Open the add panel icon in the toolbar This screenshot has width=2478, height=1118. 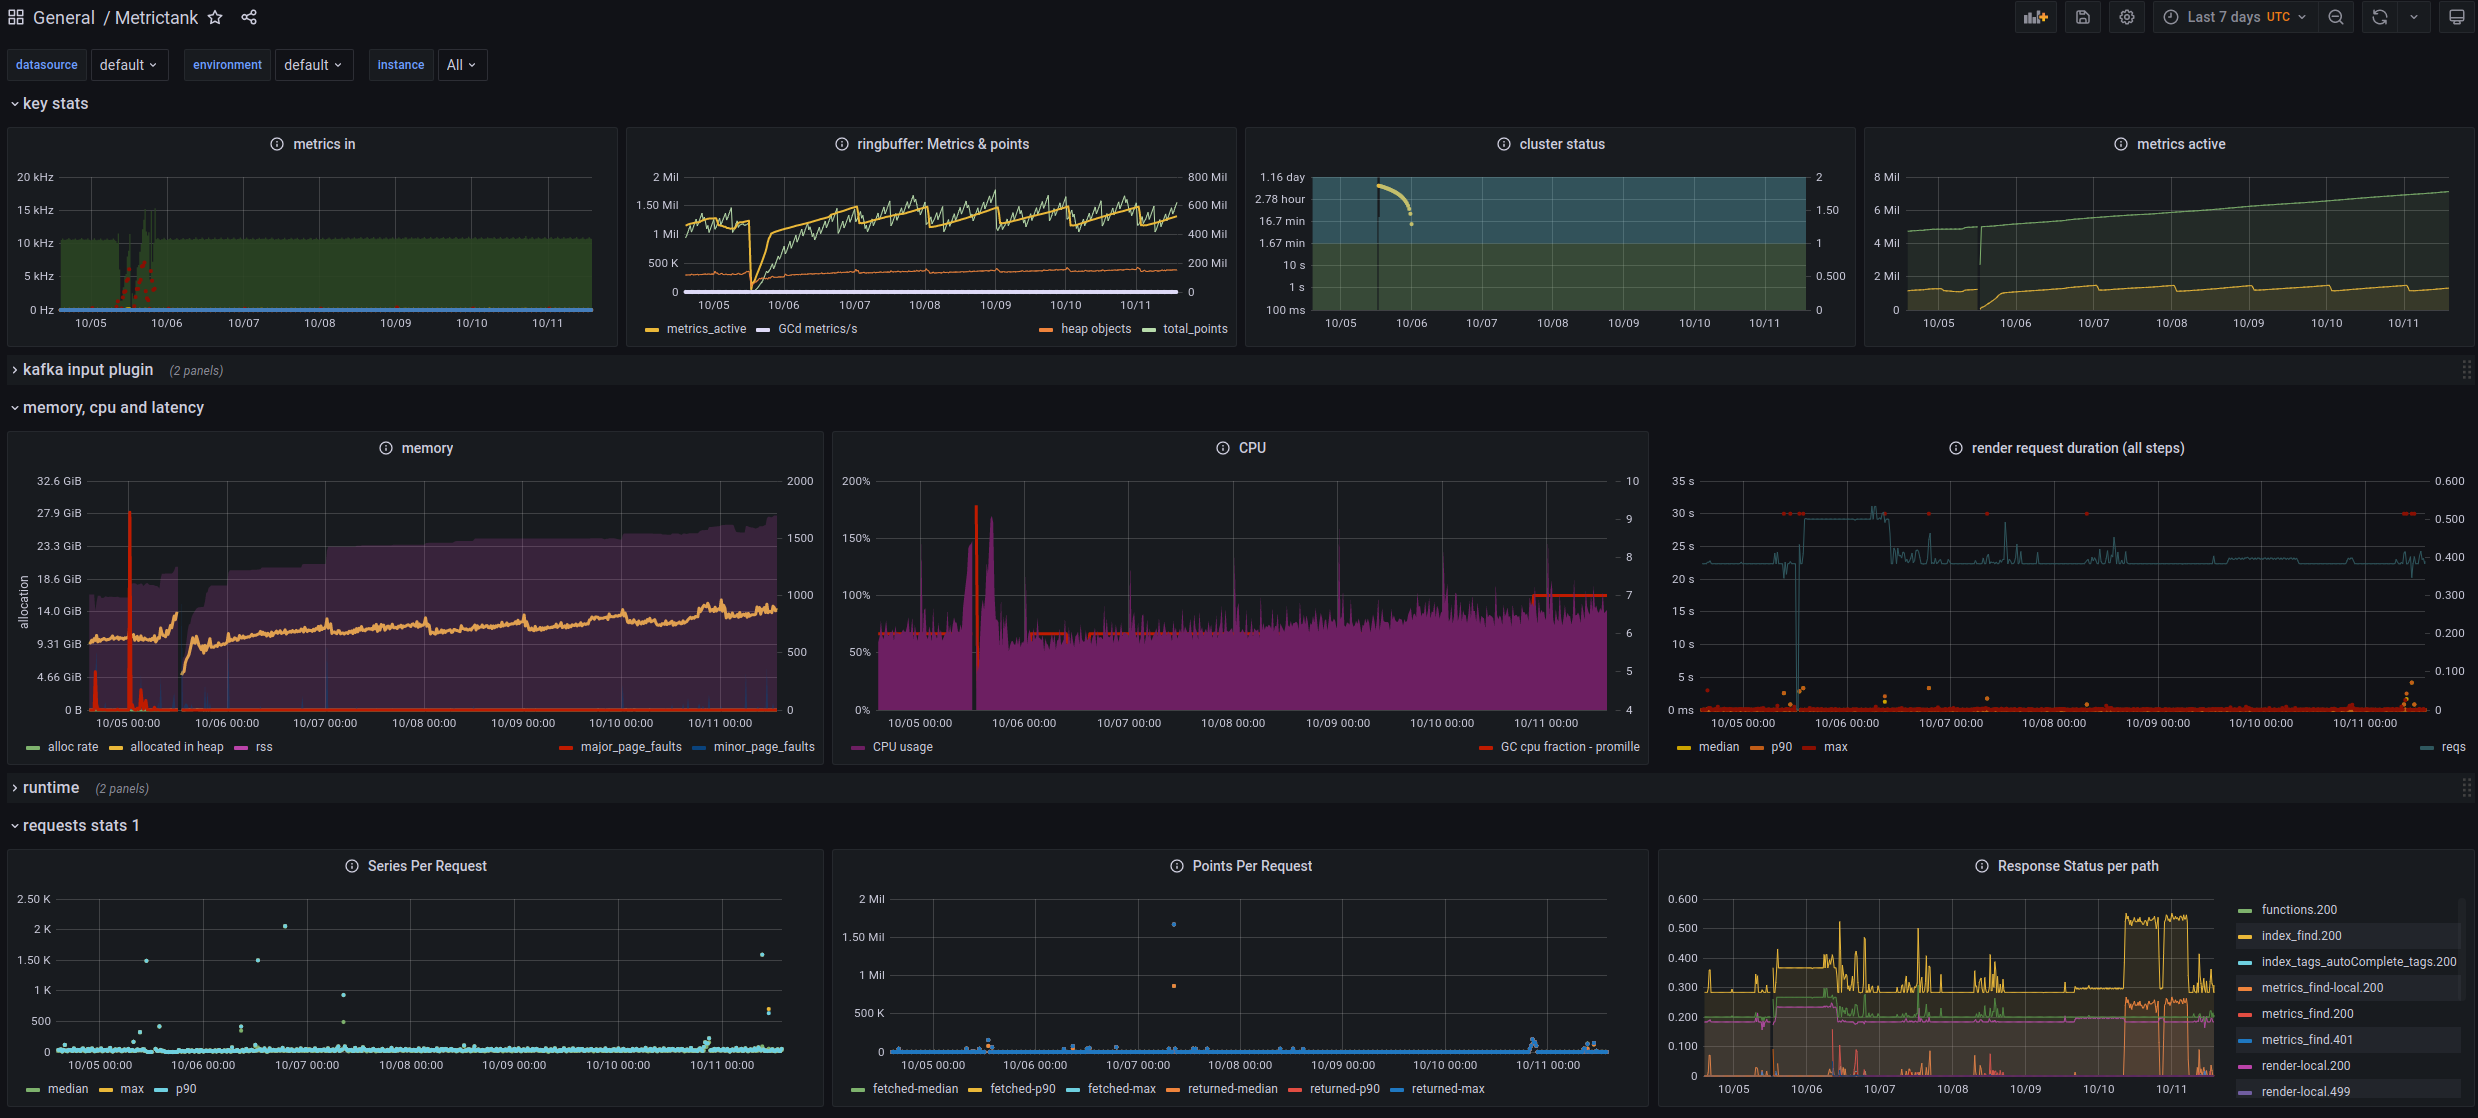2036,17
